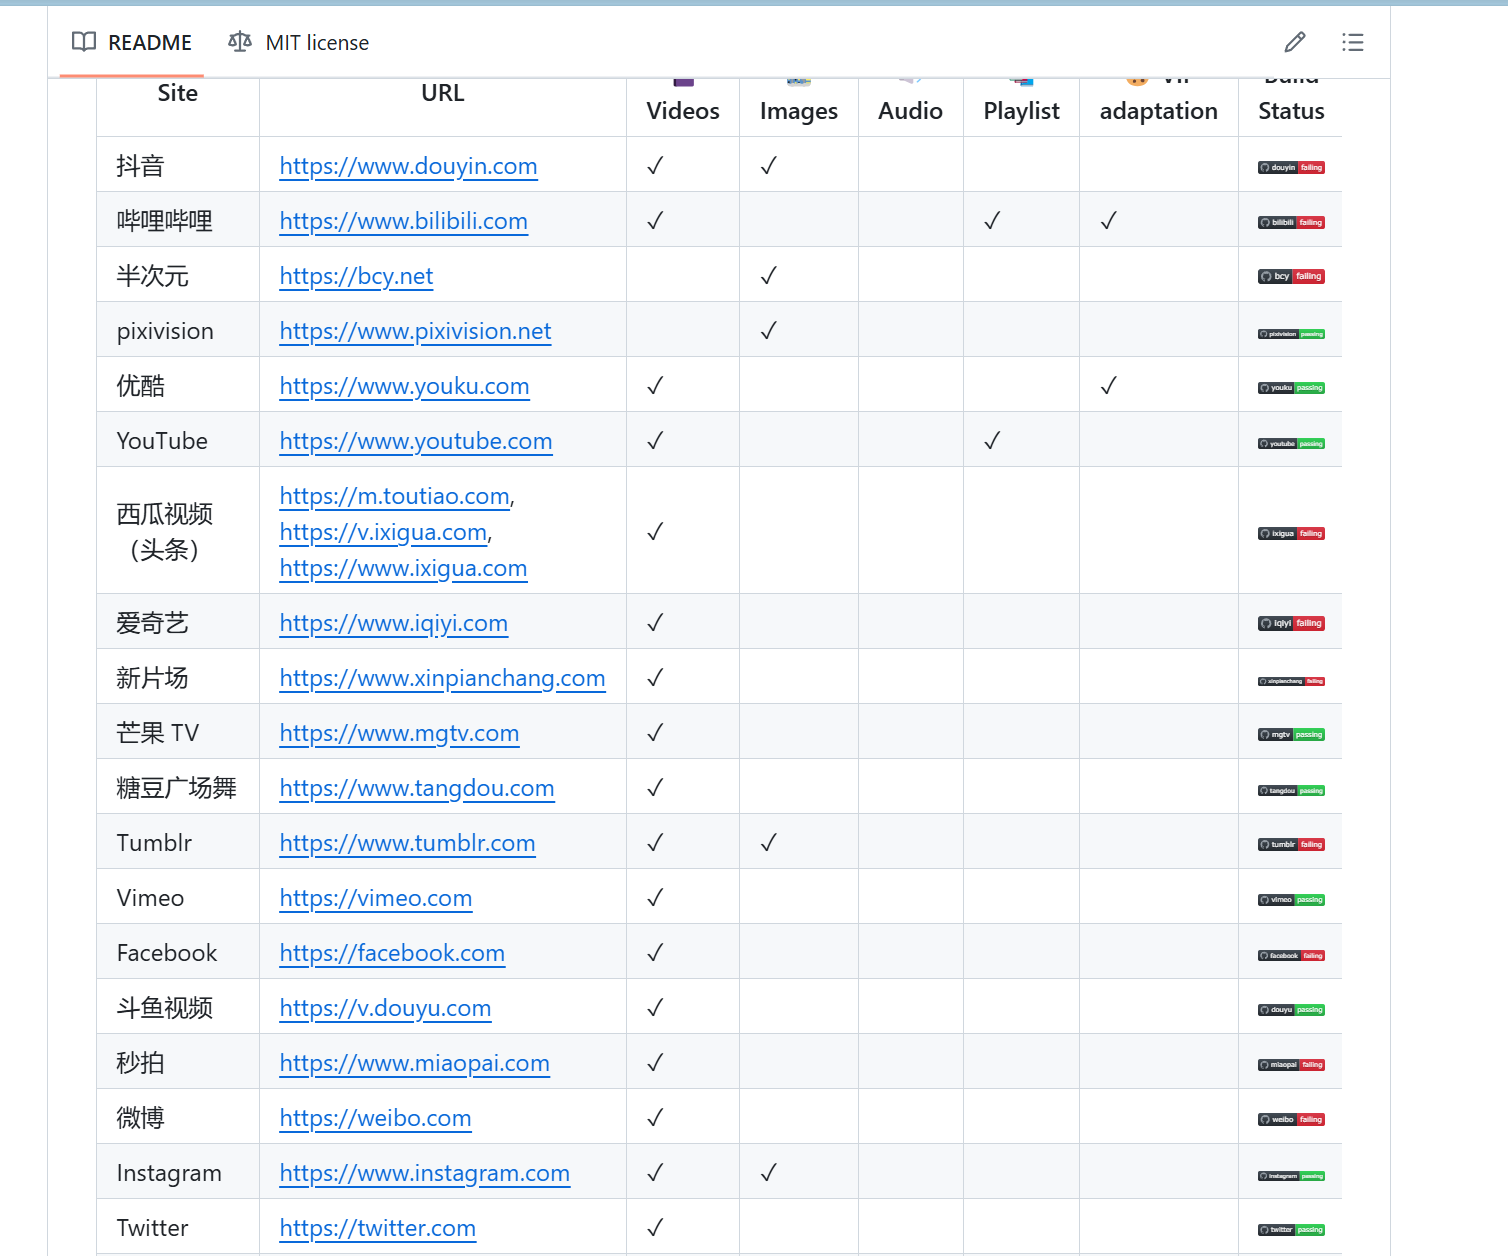This screenshot has width=1508, height=1256.
Task: Click the ixigua failing build badge
Action: 1291,533
